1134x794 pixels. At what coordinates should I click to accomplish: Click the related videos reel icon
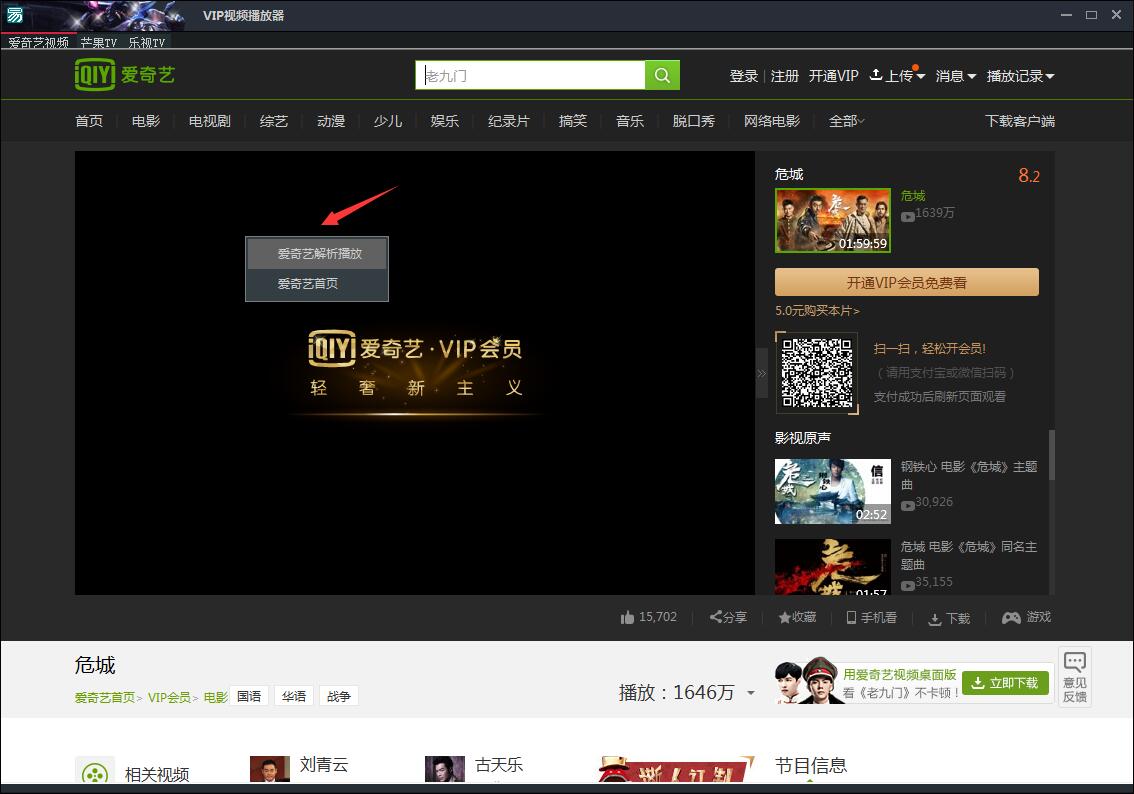point(95,774)
